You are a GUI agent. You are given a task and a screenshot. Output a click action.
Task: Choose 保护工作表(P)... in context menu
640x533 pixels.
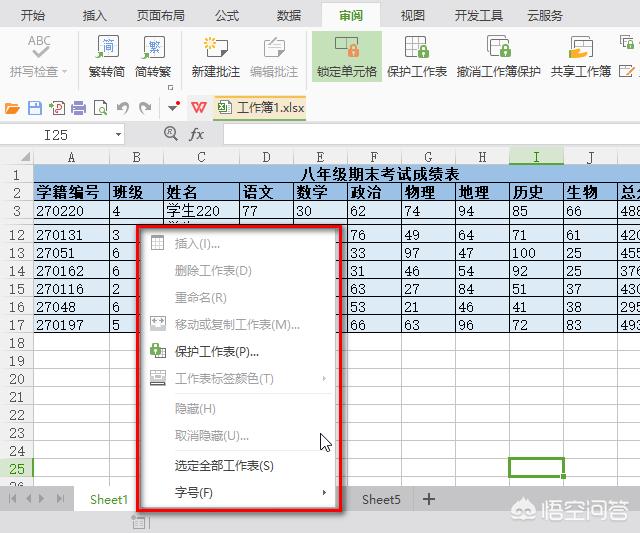[x=240, y=351]
